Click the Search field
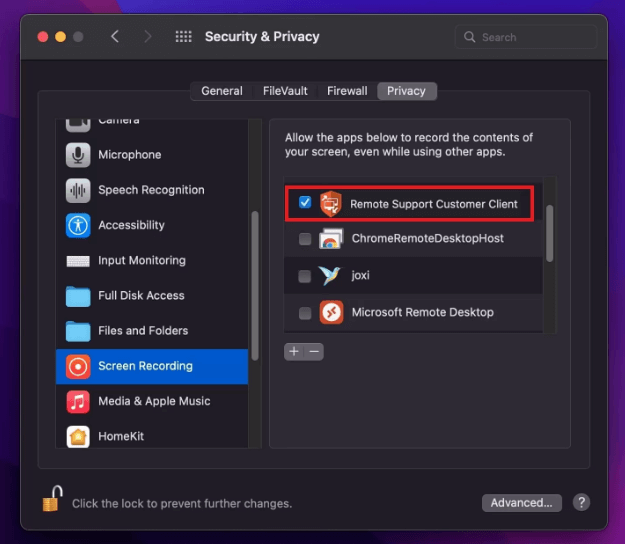625x544 pixels. pyautogui.click(x=530, y=37)
